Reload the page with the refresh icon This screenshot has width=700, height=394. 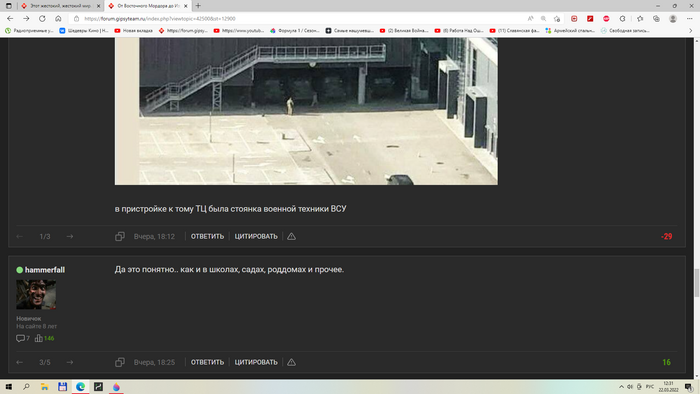(42, 19)
